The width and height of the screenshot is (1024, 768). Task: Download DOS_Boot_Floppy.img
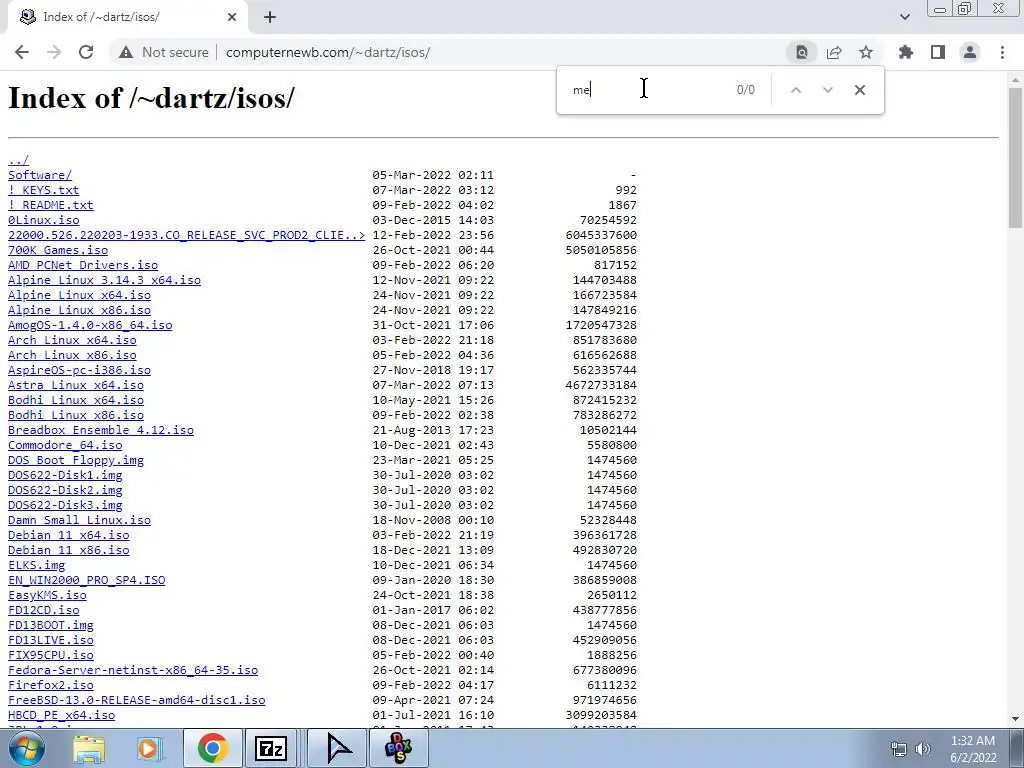pos(76,460)
